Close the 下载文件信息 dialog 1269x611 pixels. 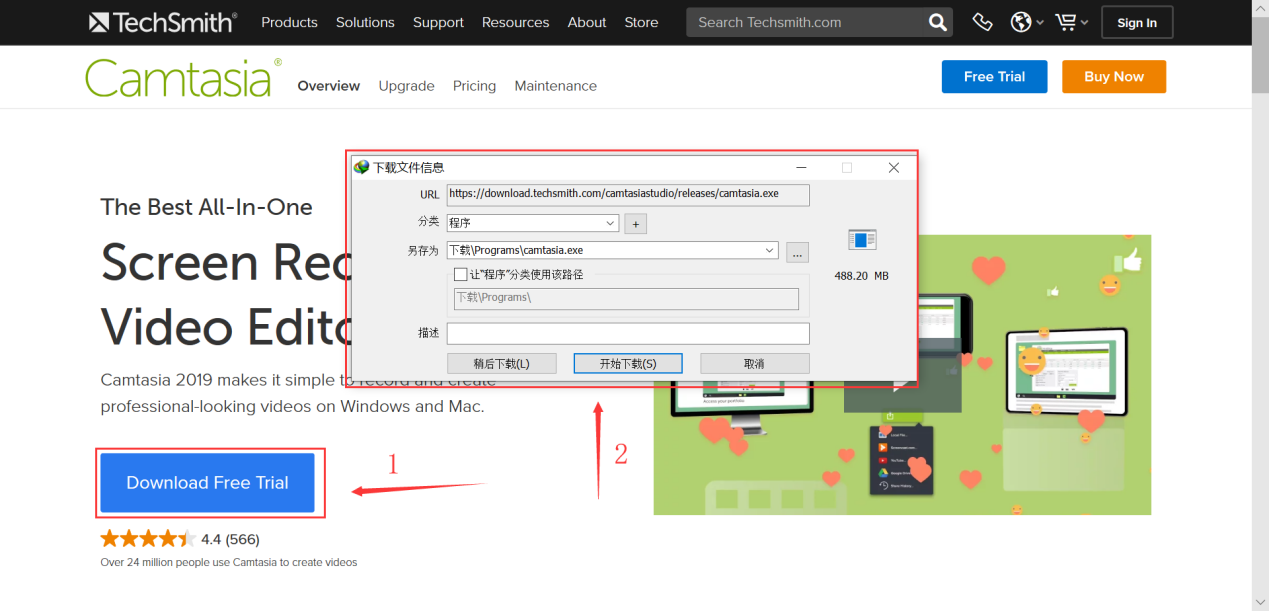tap(894, 168)
